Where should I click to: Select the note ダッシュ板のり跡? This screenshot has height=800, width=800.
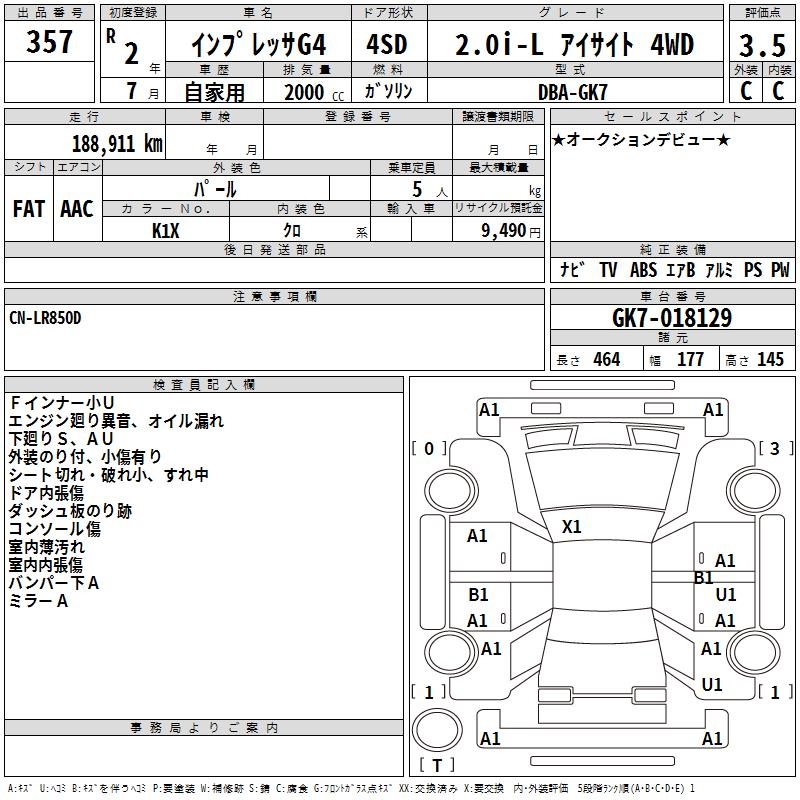point(70,511)
